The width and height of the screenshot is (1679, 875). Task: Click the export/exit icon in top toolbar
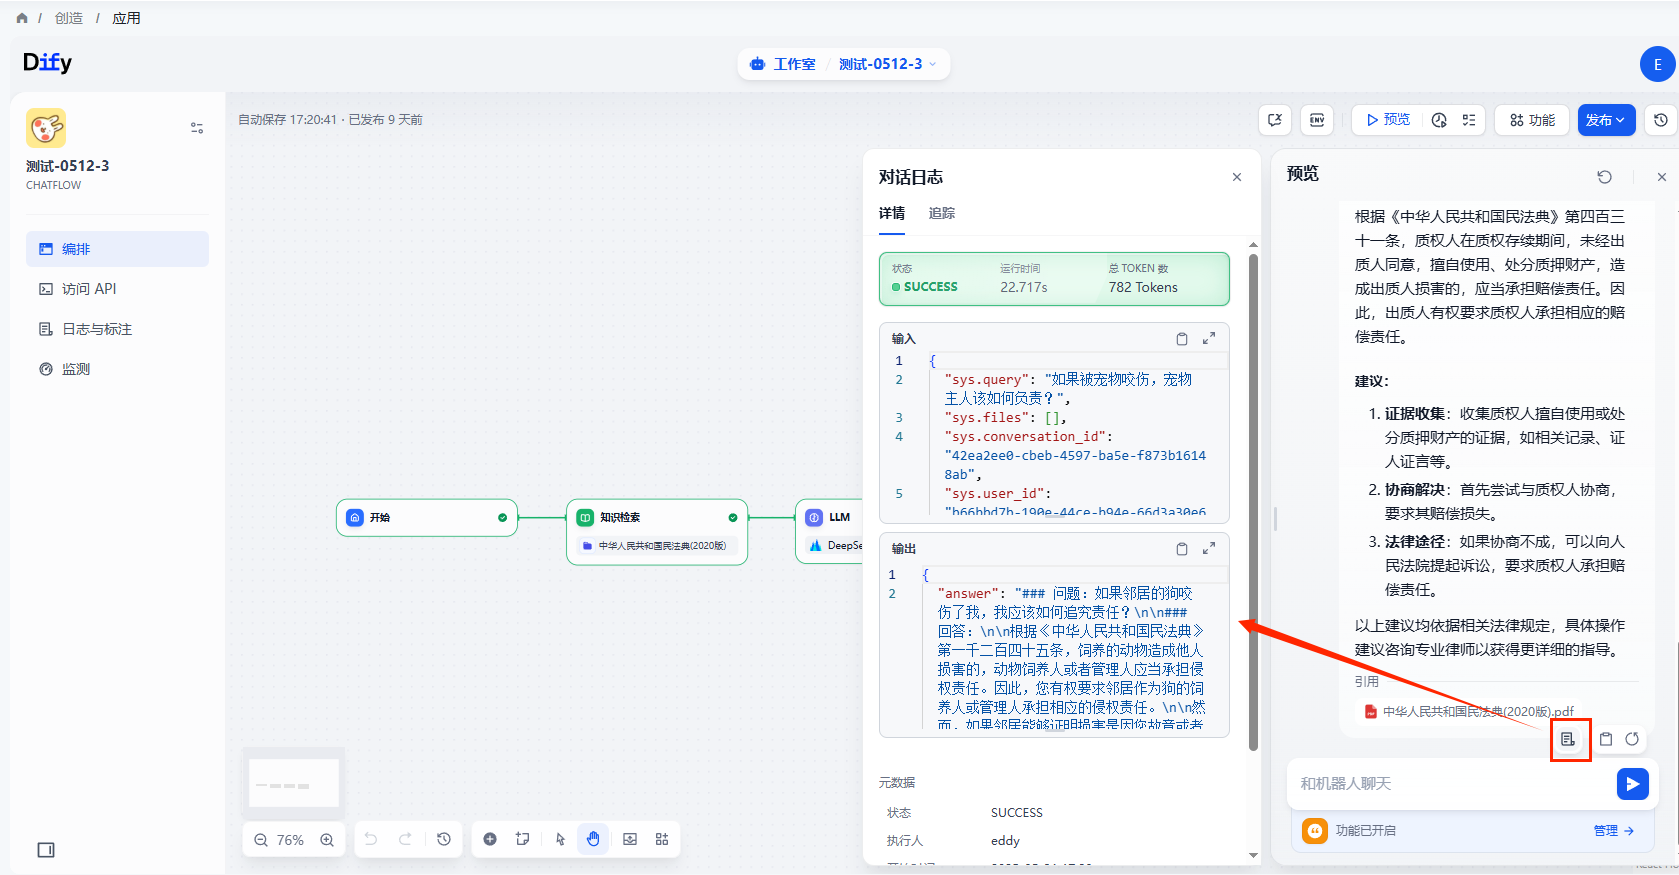1275,120
